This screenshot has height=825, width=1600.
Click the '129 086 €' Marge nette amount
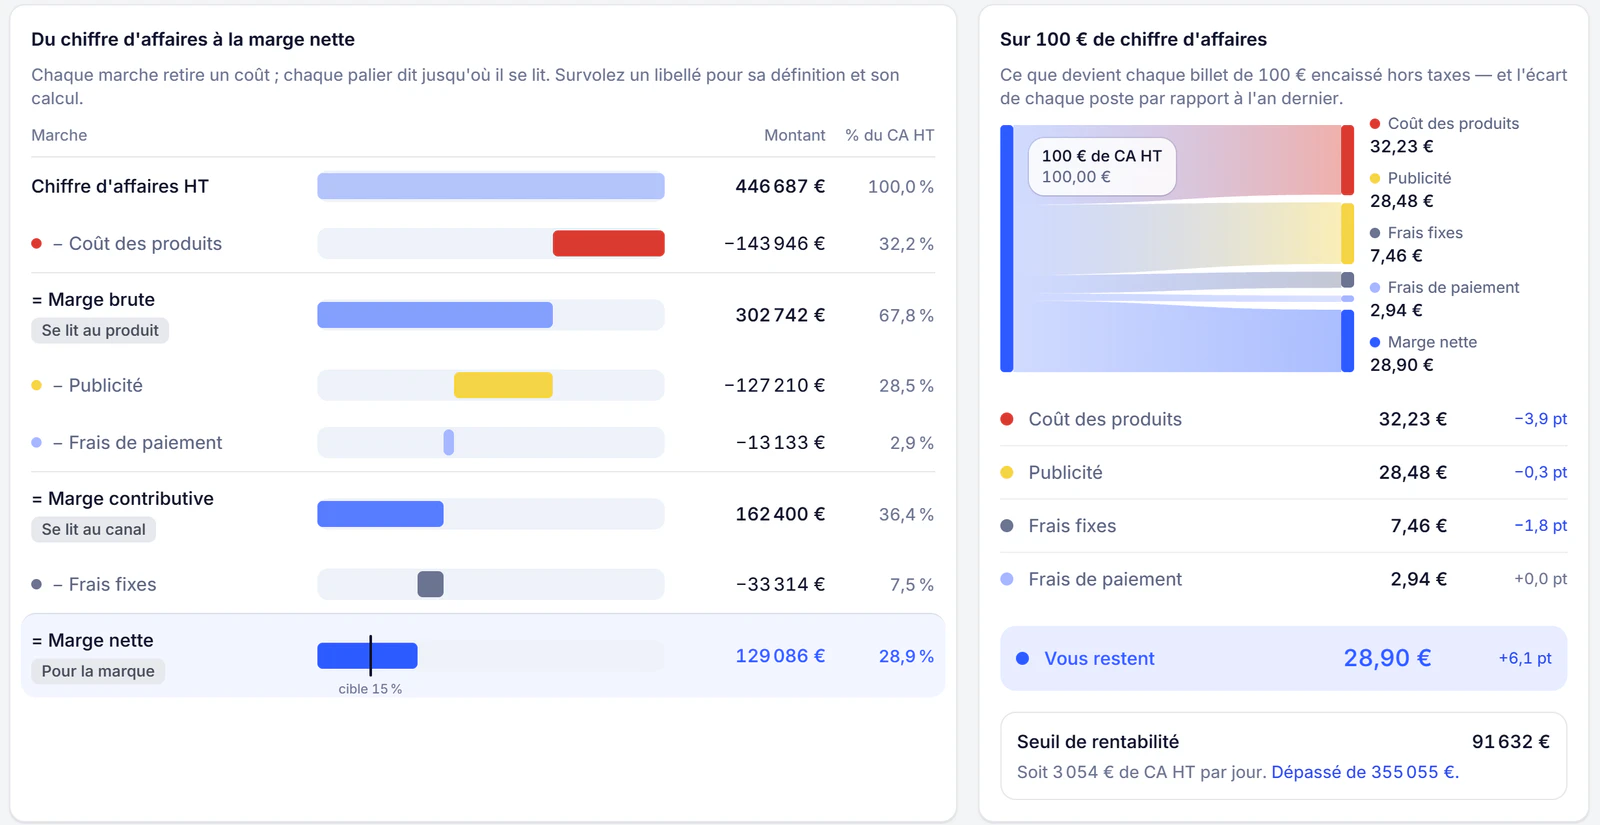click(x=780, y=656)
